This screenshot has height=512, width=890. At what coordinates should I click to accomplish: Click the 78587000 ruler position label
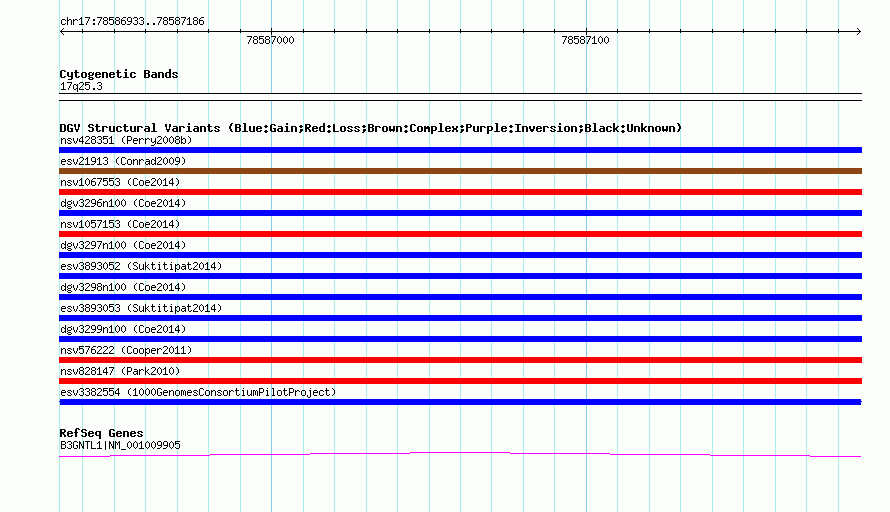[x=270, y=40]
